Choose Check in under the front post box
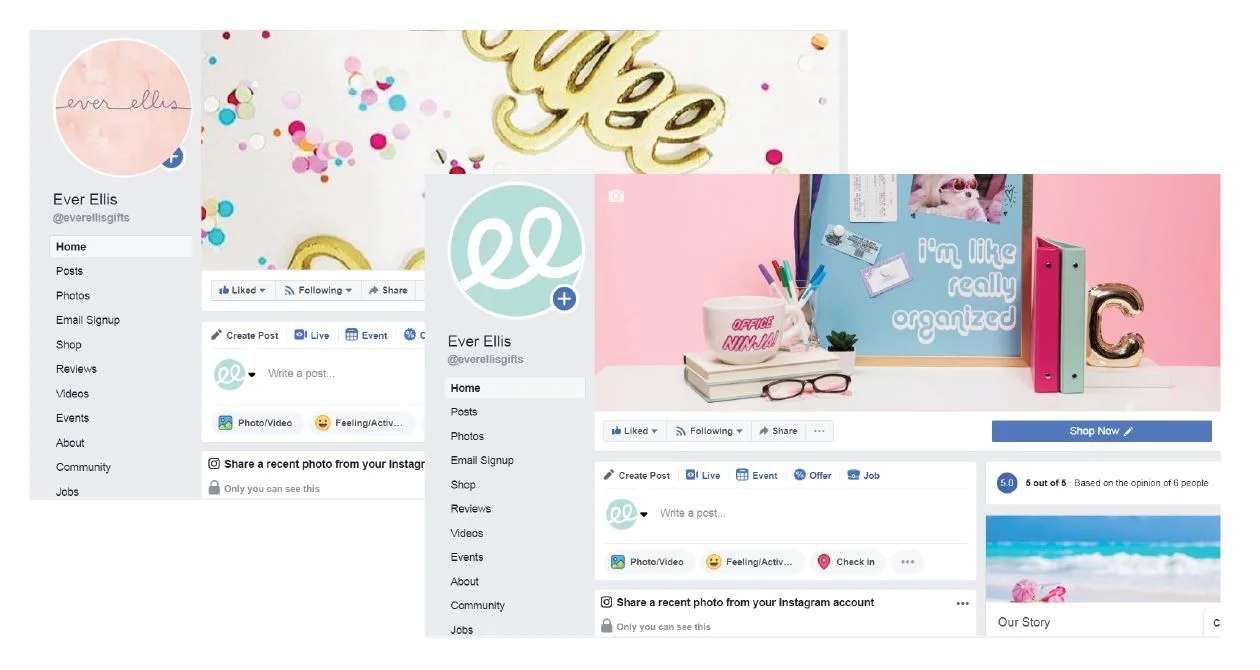 point(848,562)
